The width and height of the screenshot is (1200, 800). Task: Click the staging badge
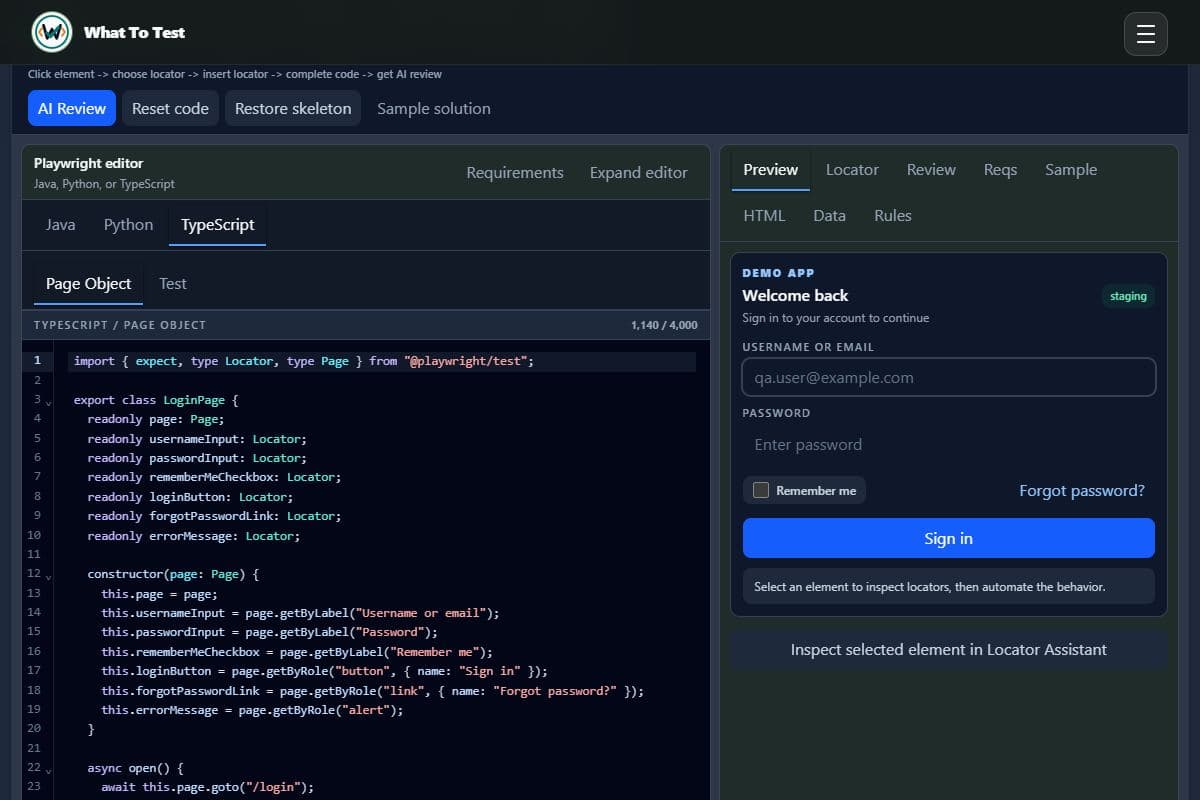pyautogui.click(x=1128, y=296)
